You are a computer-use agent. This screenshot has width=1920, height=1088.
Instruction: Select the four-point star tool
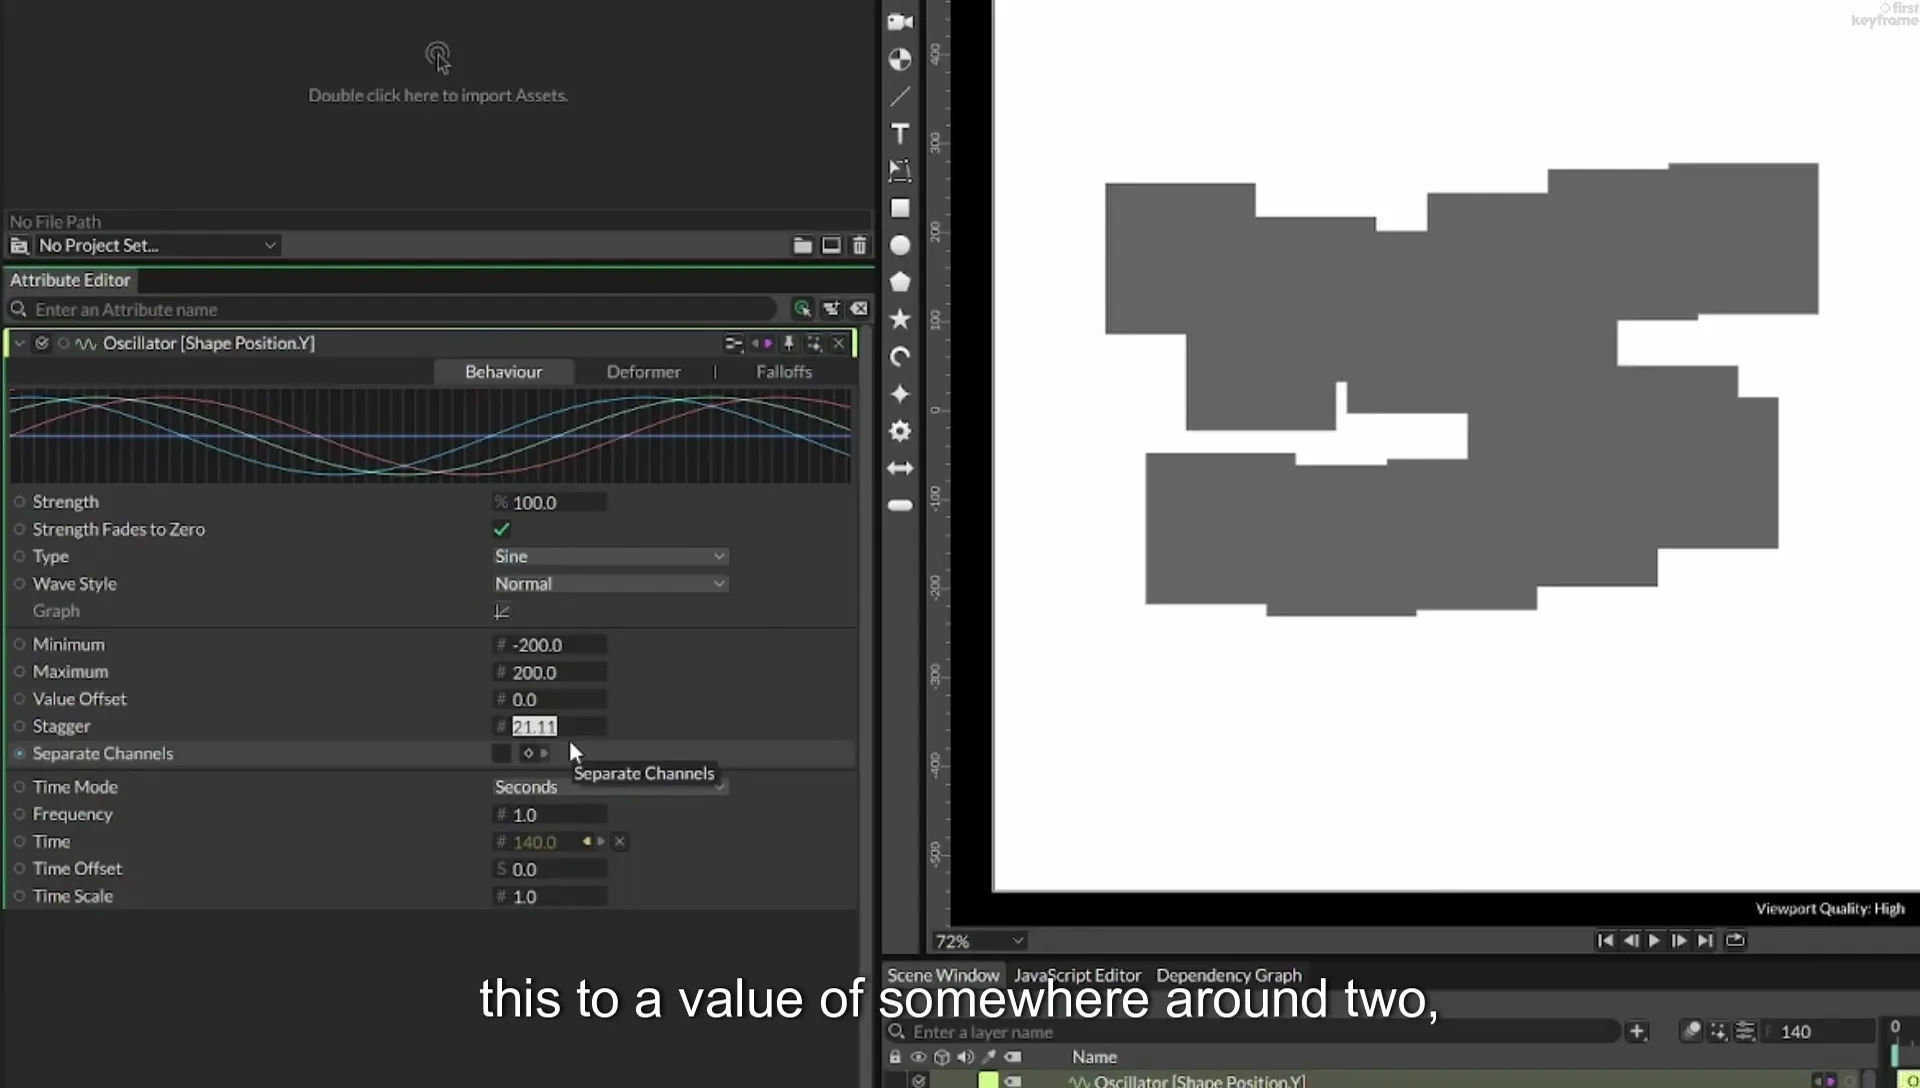(x=900, y=394)
